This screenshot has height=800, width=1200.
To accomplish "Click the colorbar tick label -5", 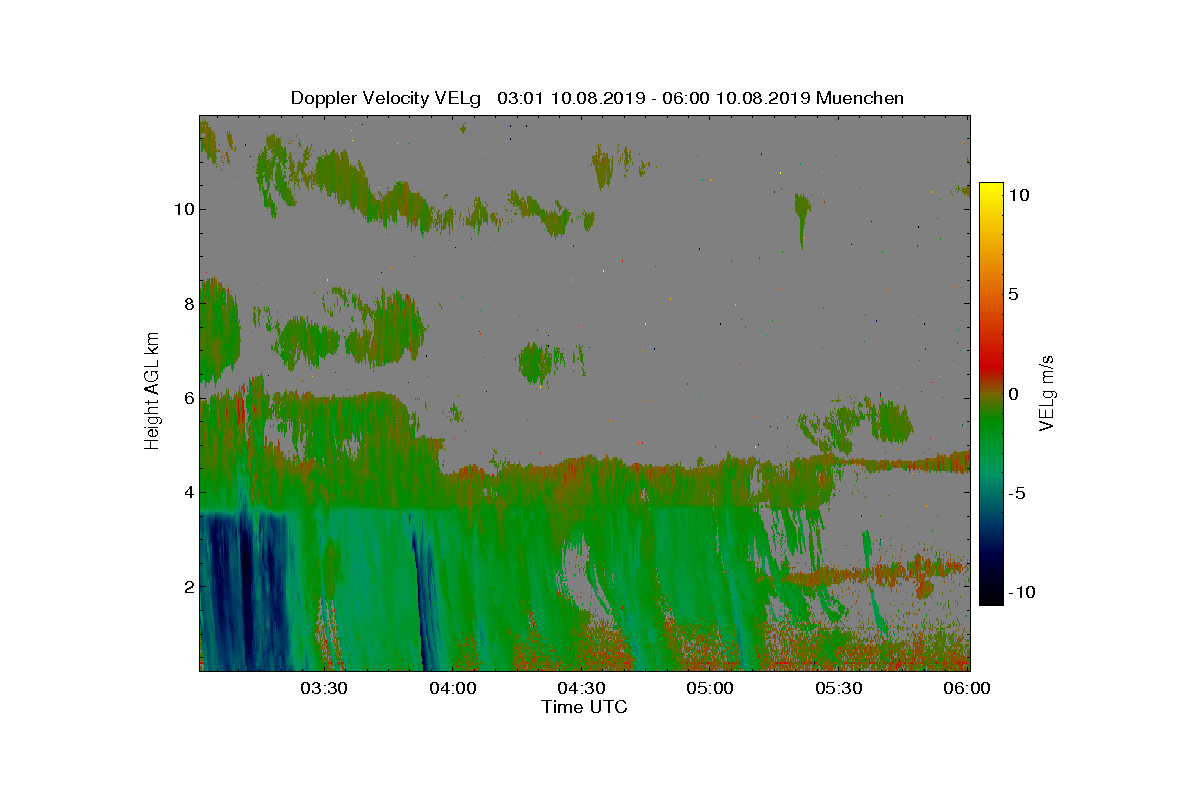I will tap(1016, 493).
